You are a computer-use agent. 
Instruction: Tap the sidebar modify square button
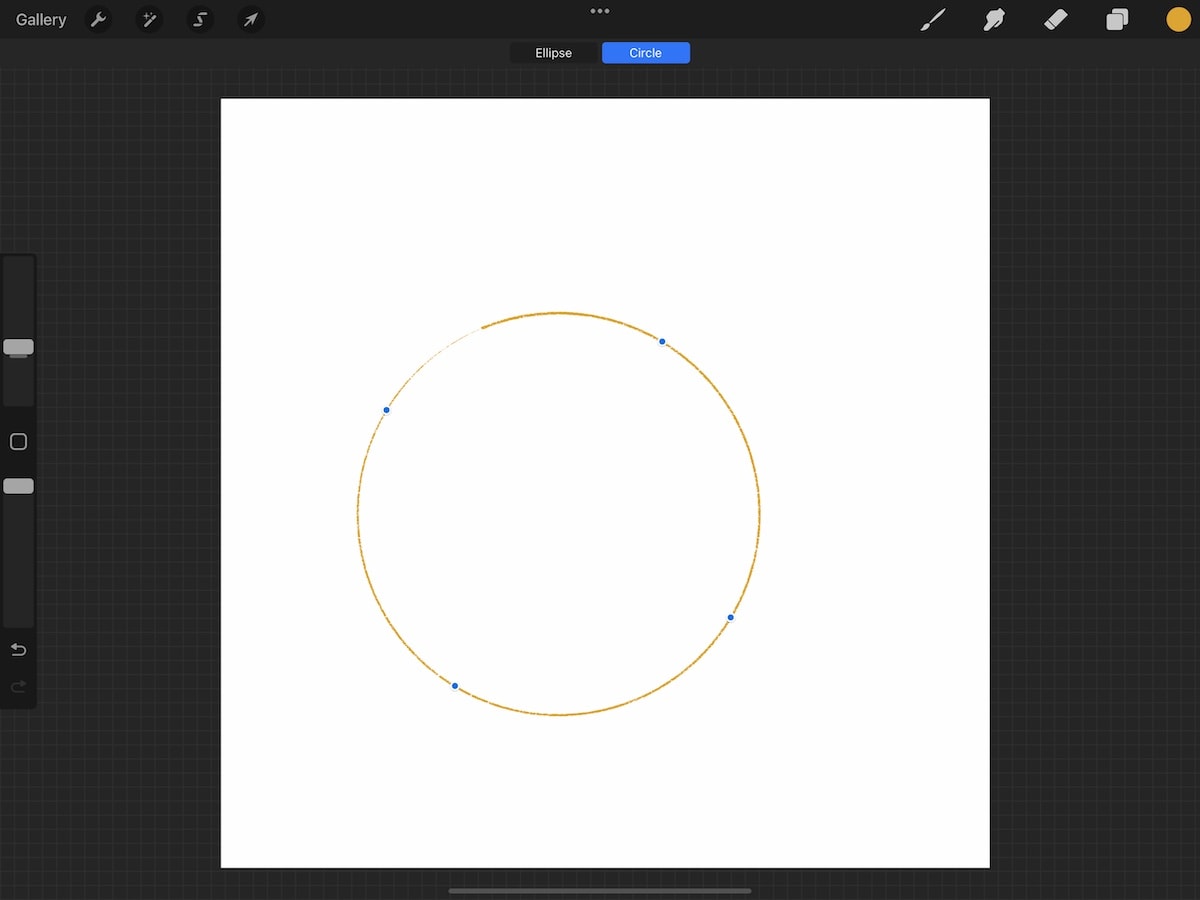tap(17, 441)
